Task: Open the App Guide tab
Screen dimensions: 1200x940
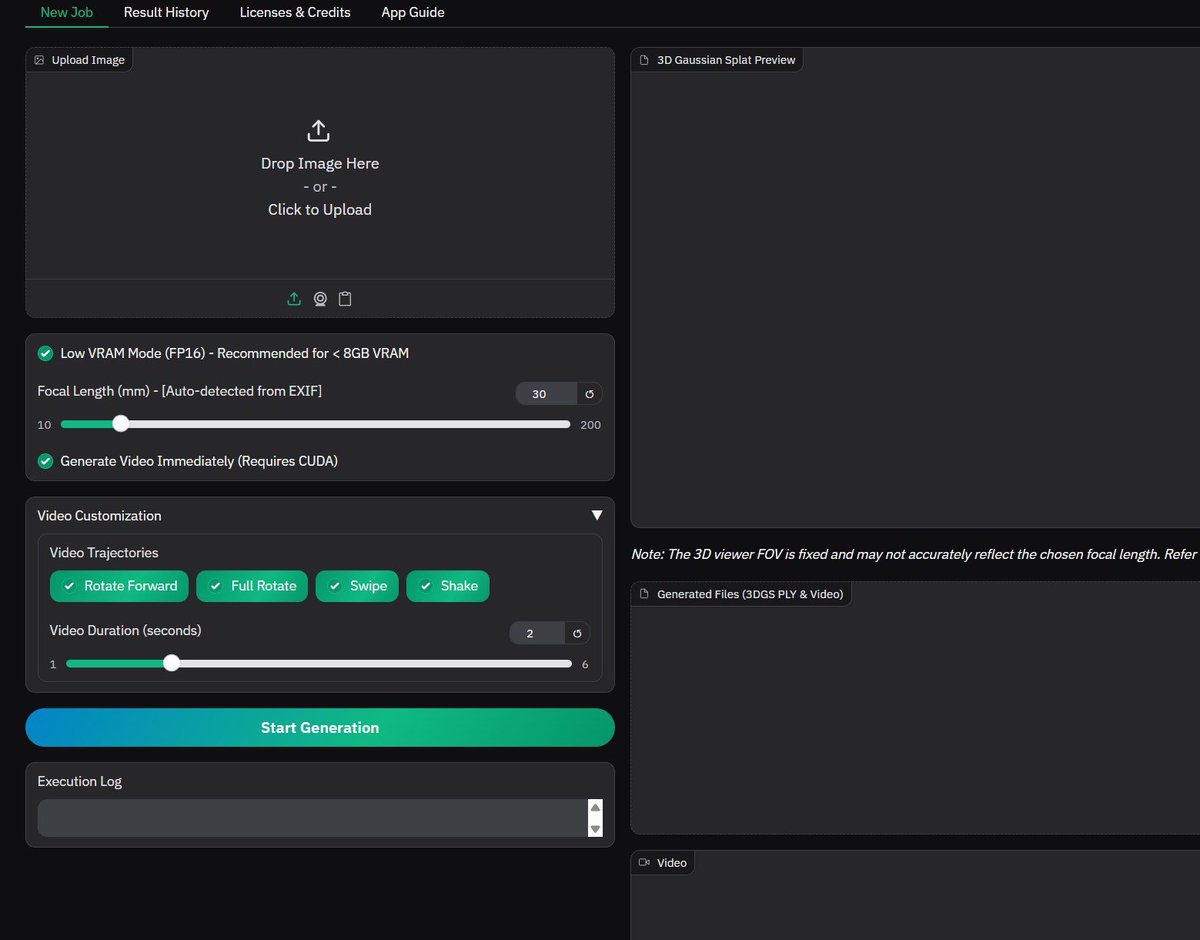Action: tap(413, 12)
